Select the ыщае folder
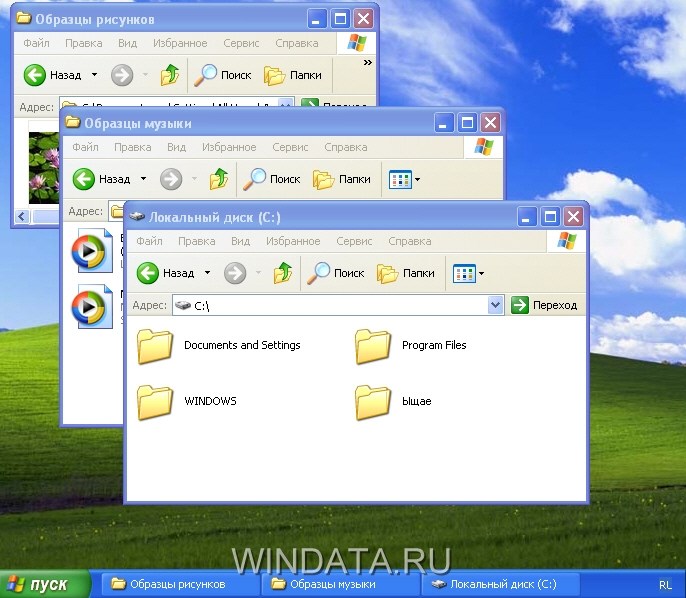The height and width of the screenshot is (598, 686). pos(393,402)
